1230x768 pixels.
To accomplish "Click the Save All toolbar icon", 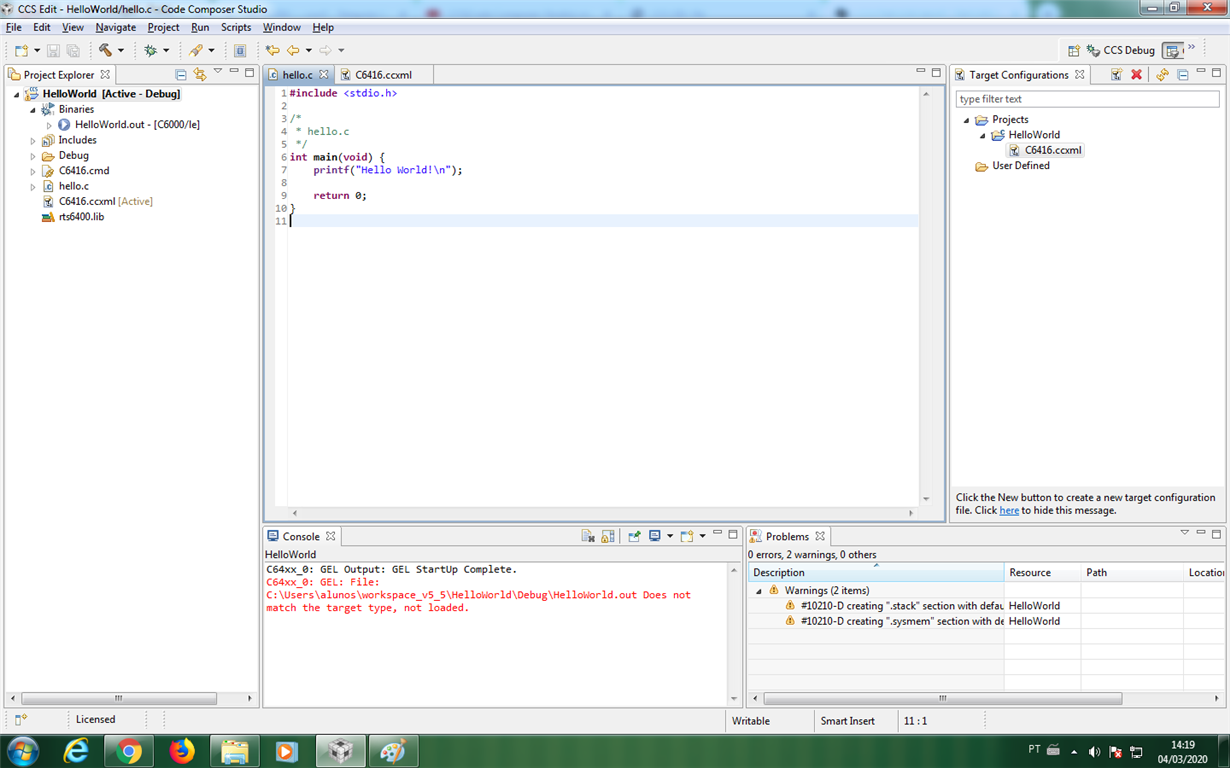I will [73, 50].
